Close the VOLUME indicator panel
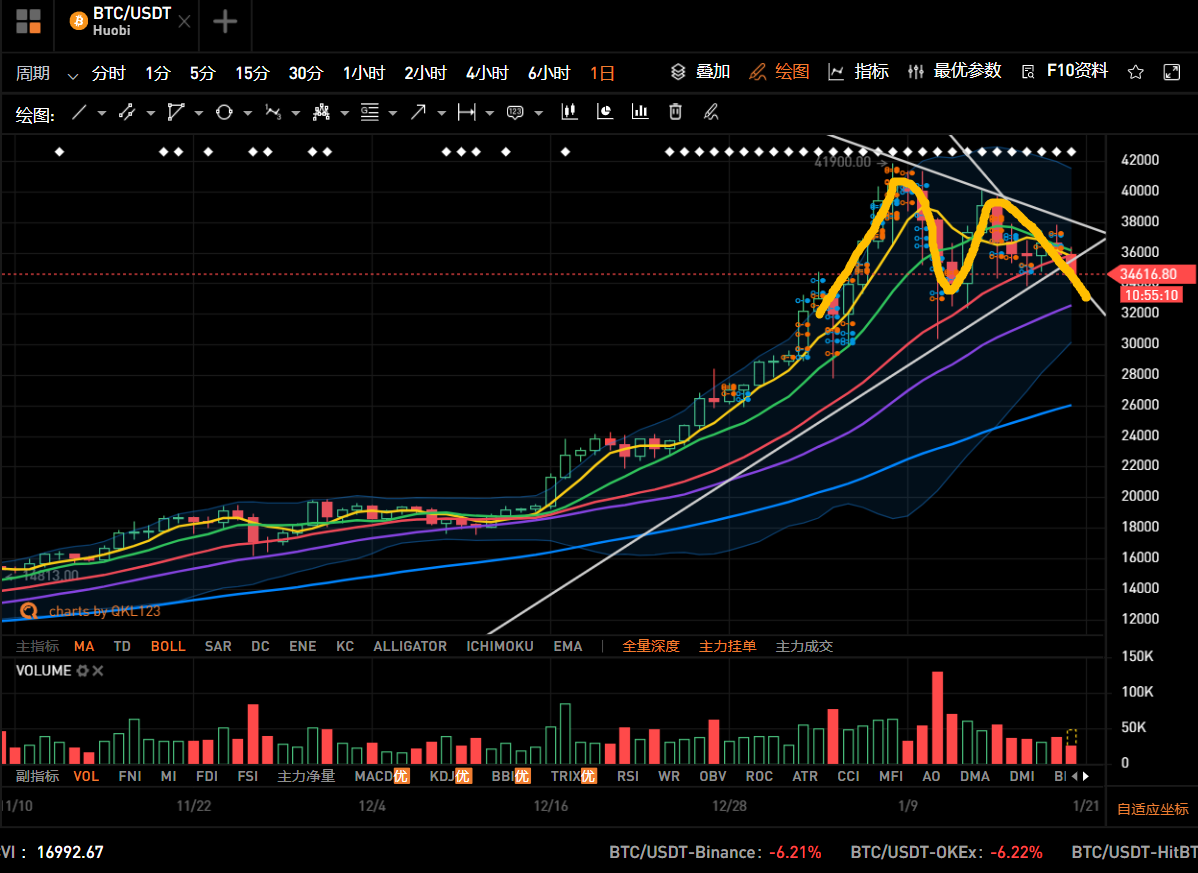This screenshot has width=1198, height=873. 98,671
